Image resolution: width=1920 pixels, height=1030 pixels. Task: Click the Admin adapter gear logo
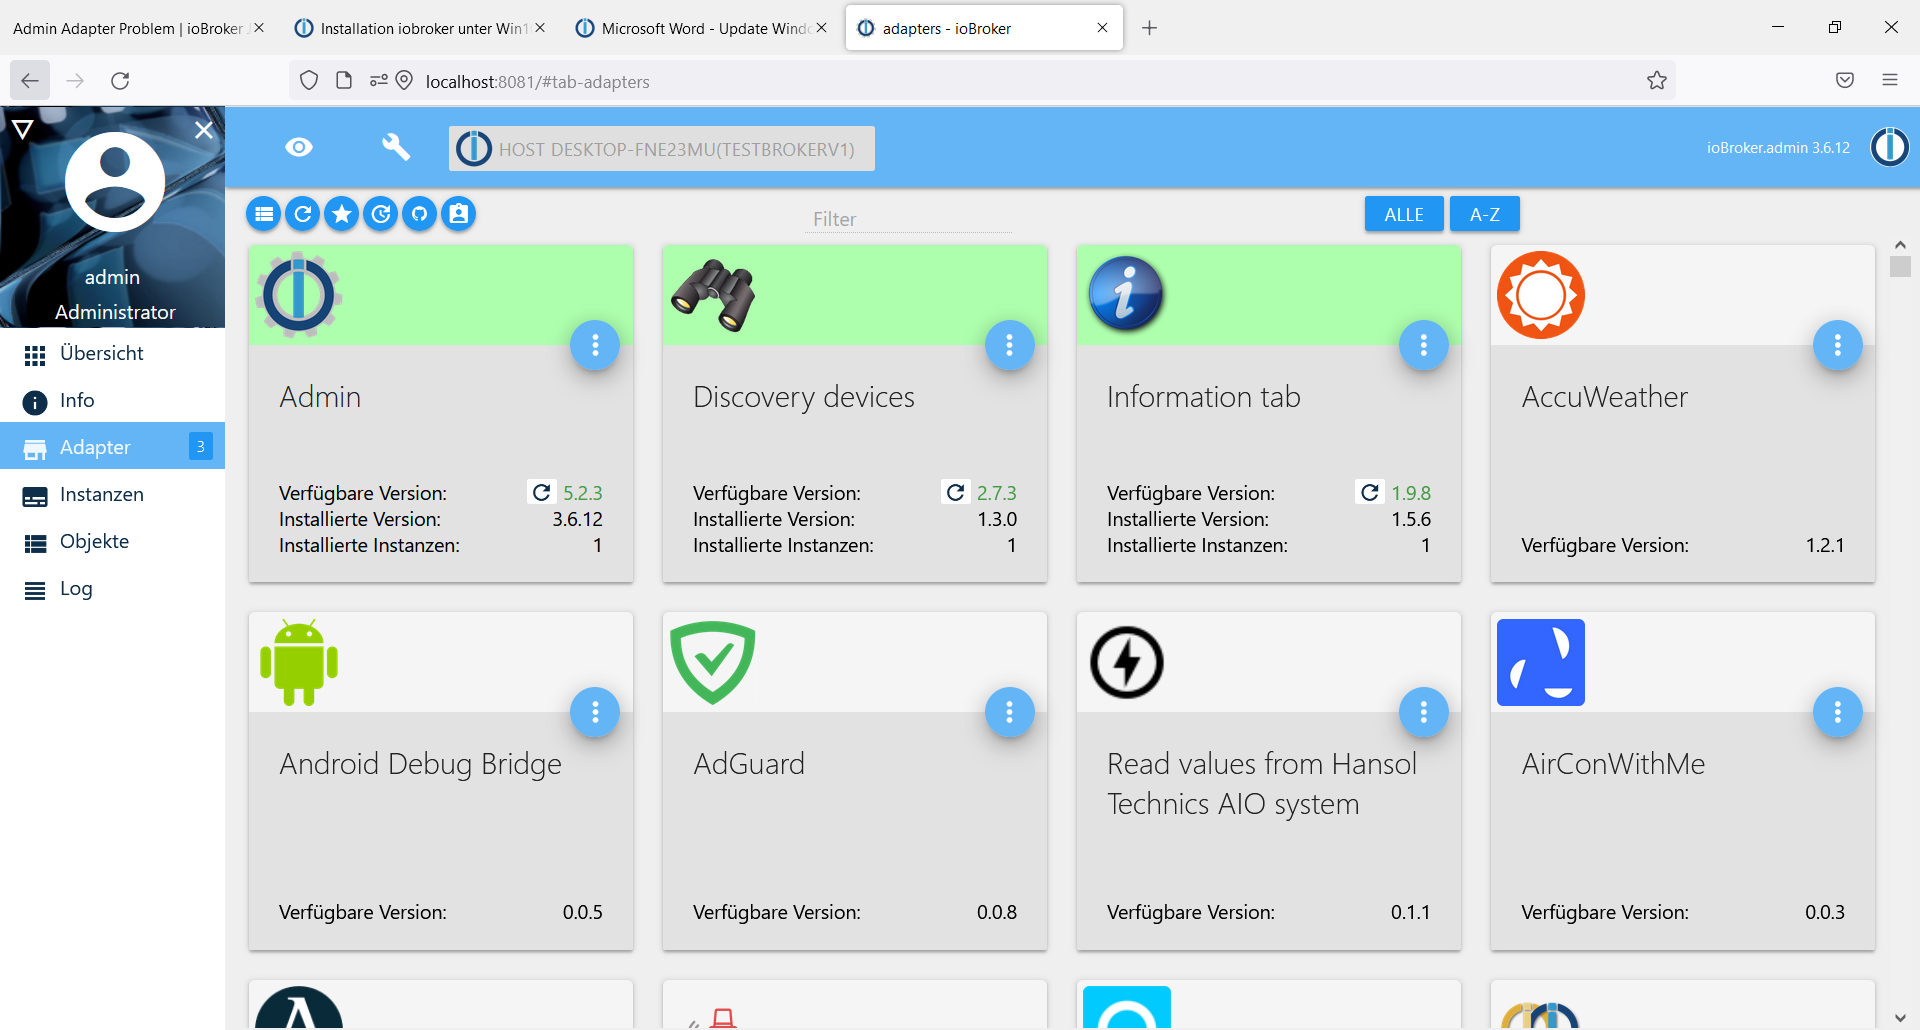click(299, 295)
